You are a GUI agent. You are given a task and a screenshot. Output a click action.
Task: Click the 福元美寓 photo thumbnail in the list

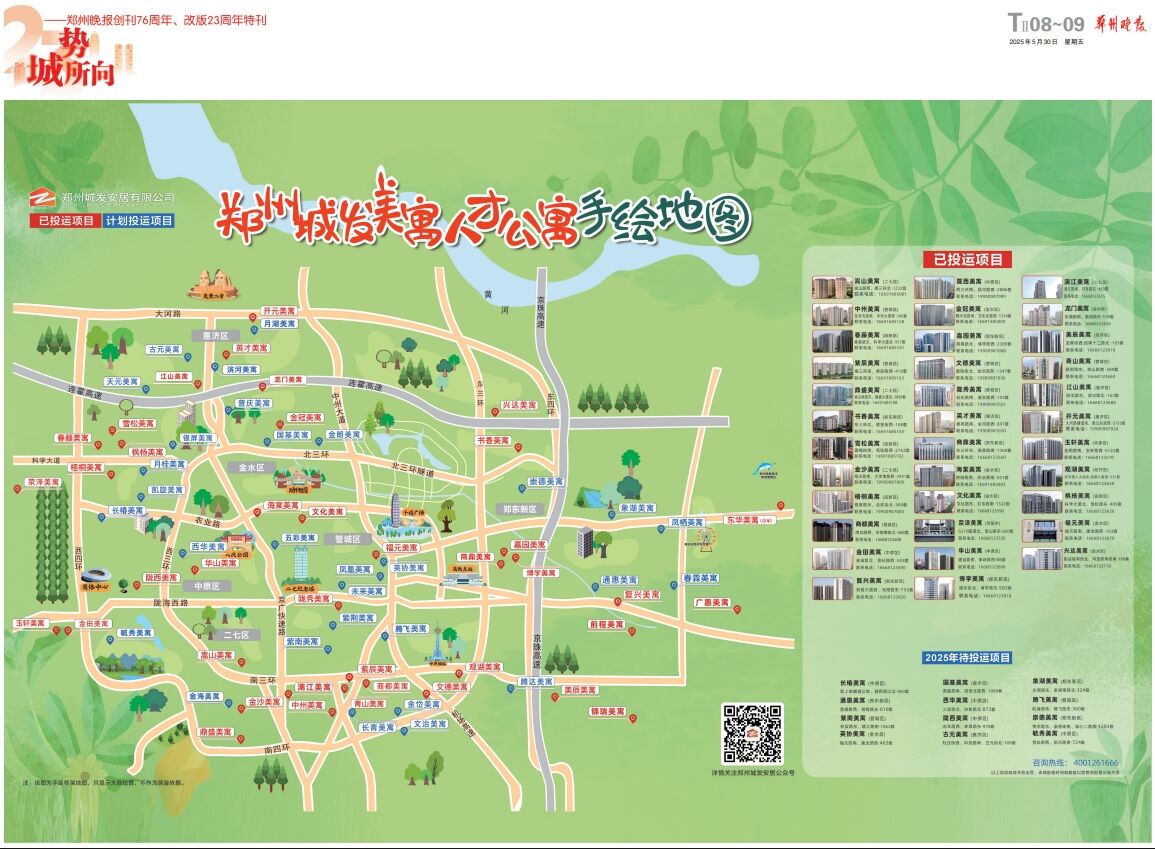(1042, 530)
